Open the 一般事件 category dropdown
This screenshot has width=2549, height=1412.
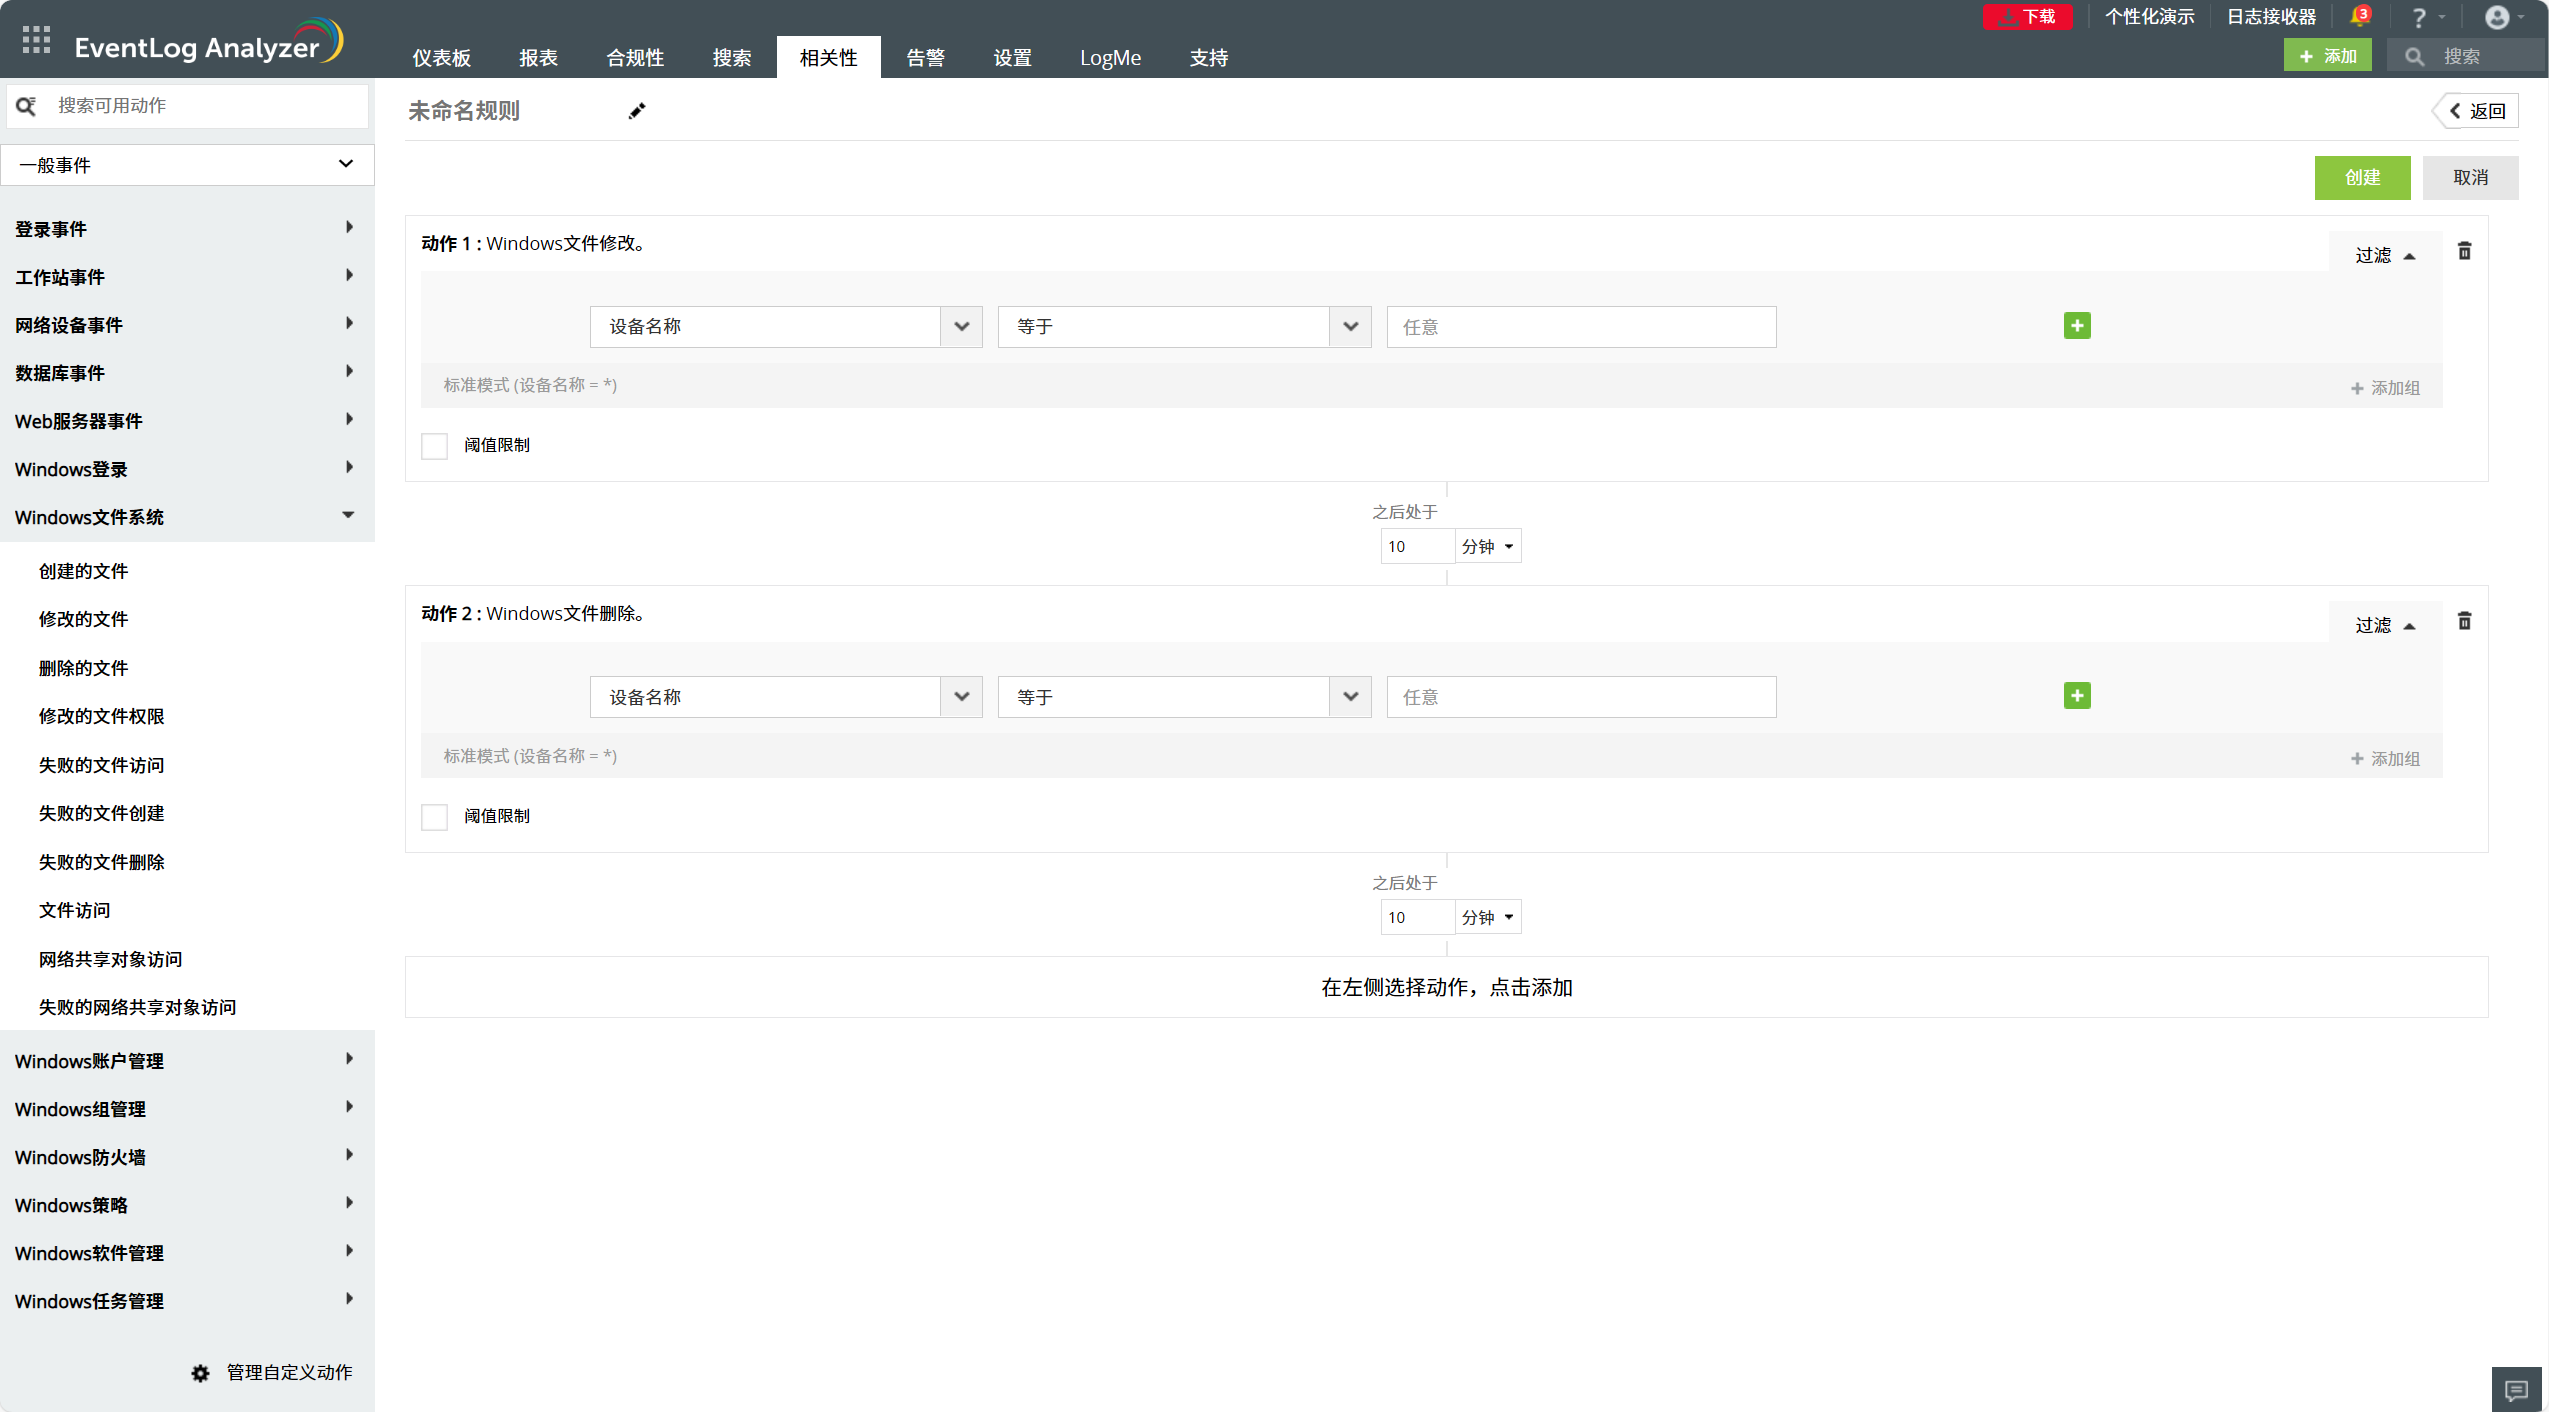click(187, 165)
